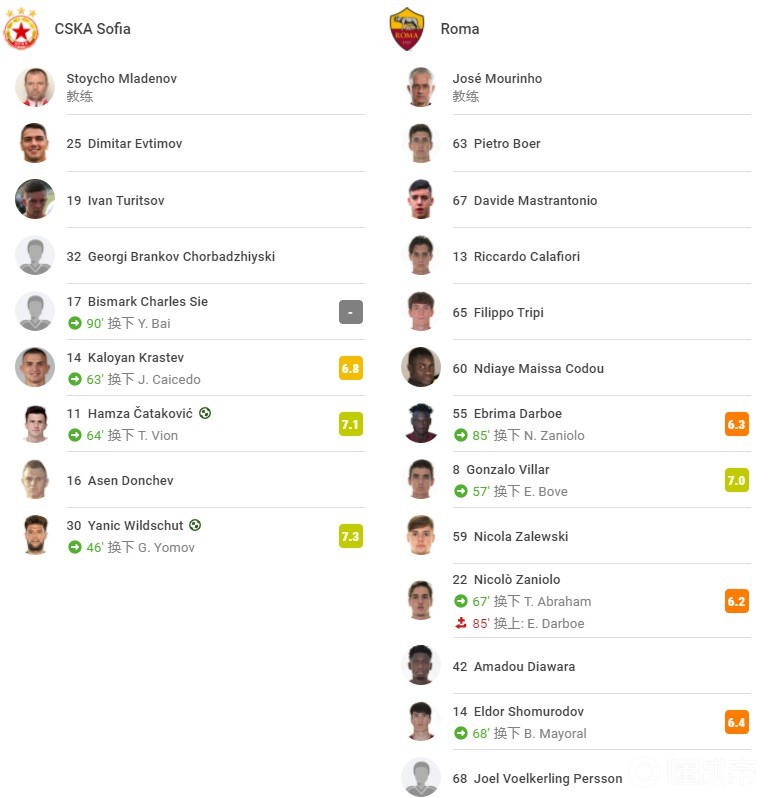Click the grey dash rating badge of Bismark
This screenshot has height=798, width=771.
point(351,312)
